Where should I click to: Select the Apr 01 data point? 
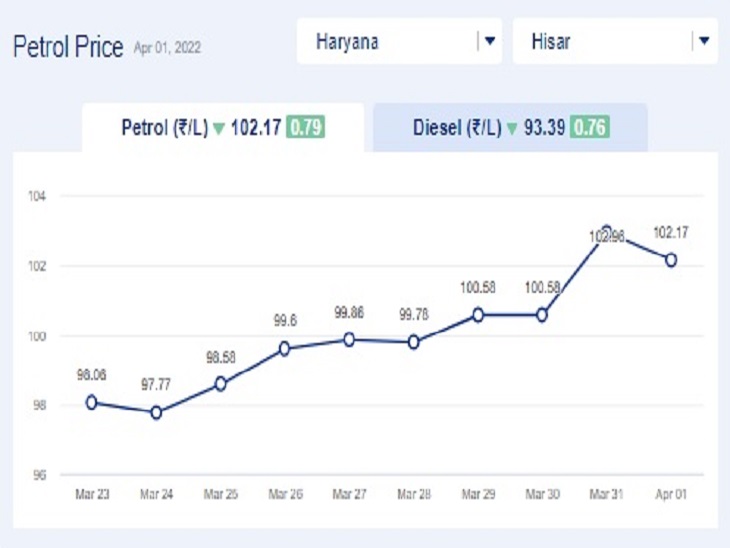point(670,259)
